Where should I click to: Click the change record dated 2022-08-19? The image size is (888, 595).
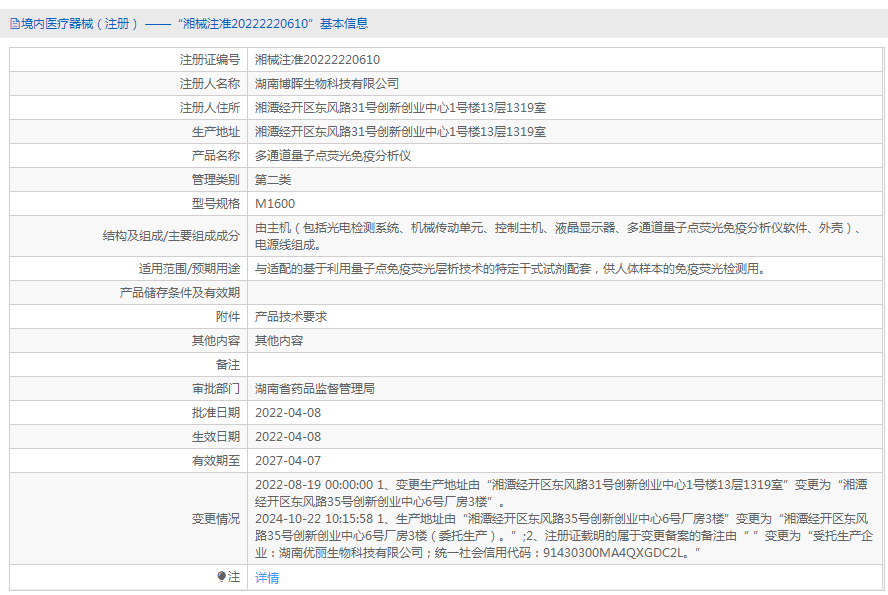(561, 493)
